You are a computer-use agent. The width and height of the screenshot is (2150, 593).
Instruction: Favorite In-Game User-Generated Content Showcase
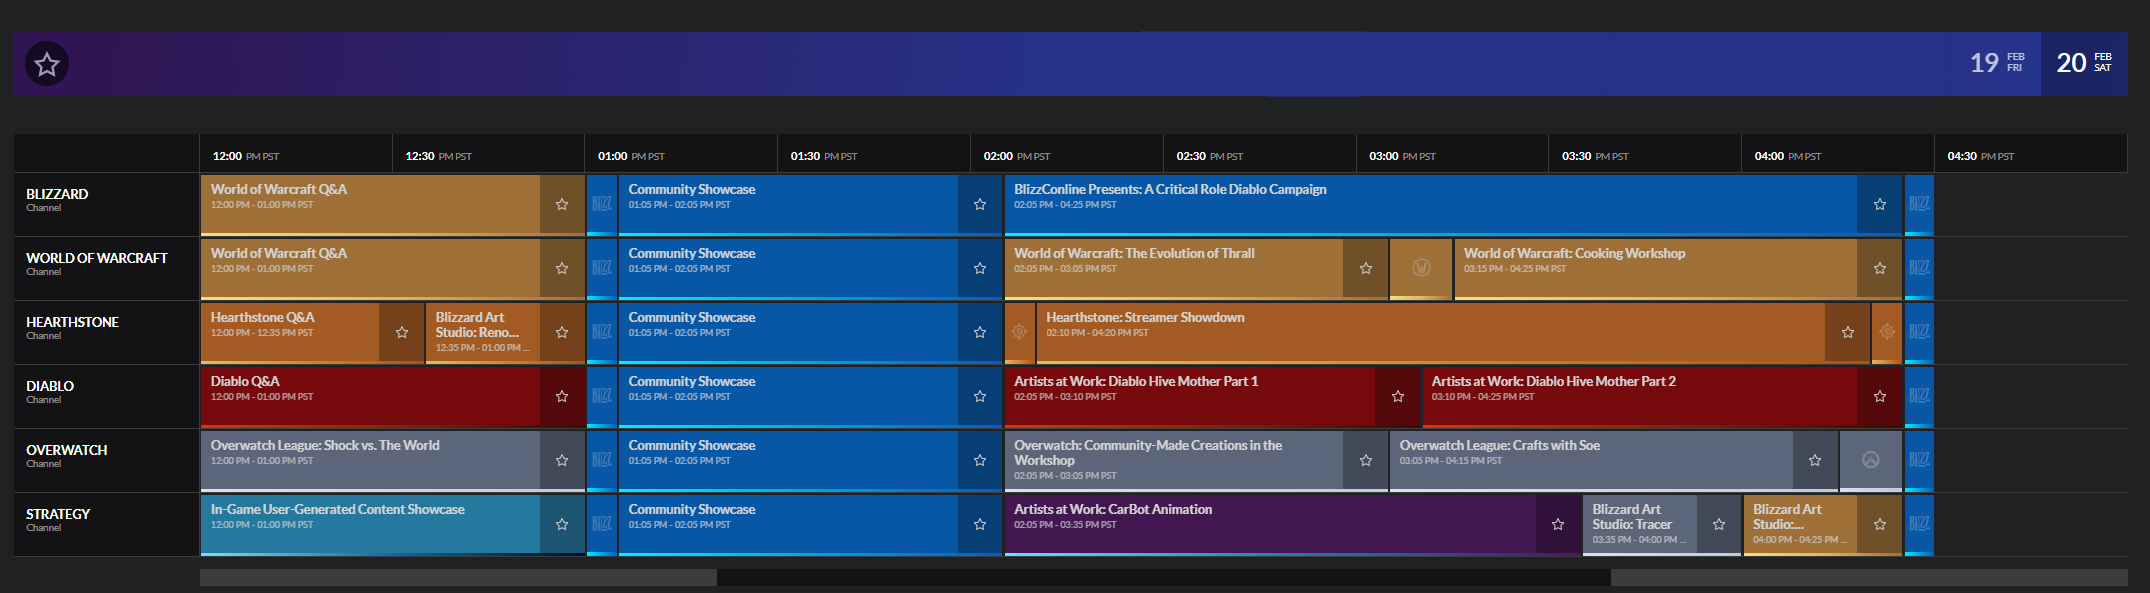562,524
